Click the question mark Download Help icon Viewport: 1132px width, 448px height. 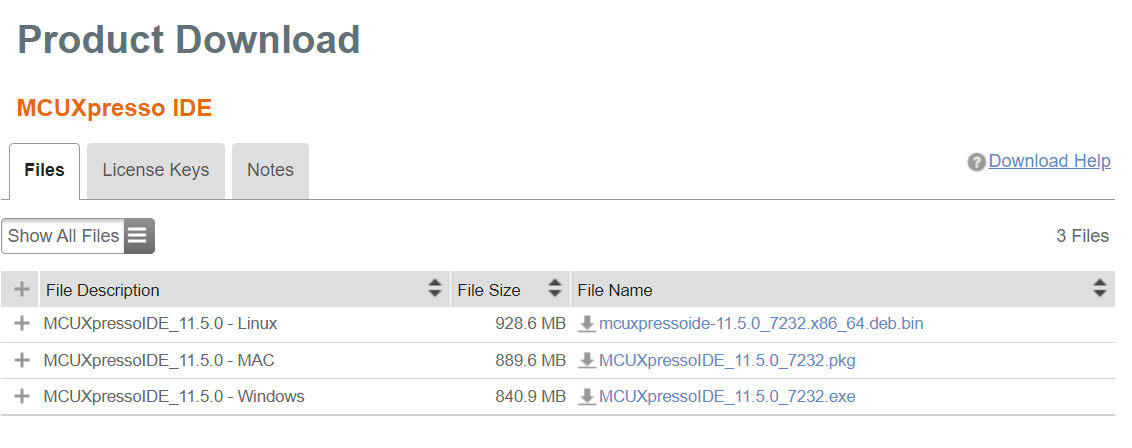pos(976,162)
